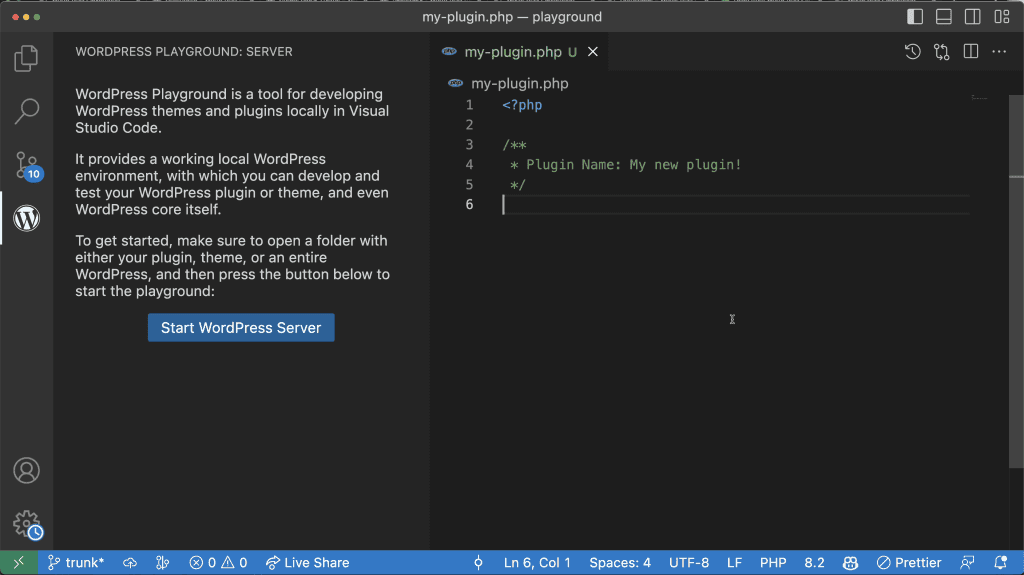Toggle the primary side bar visibility
Screen dimensions: 1024x575
click(915, 17)
